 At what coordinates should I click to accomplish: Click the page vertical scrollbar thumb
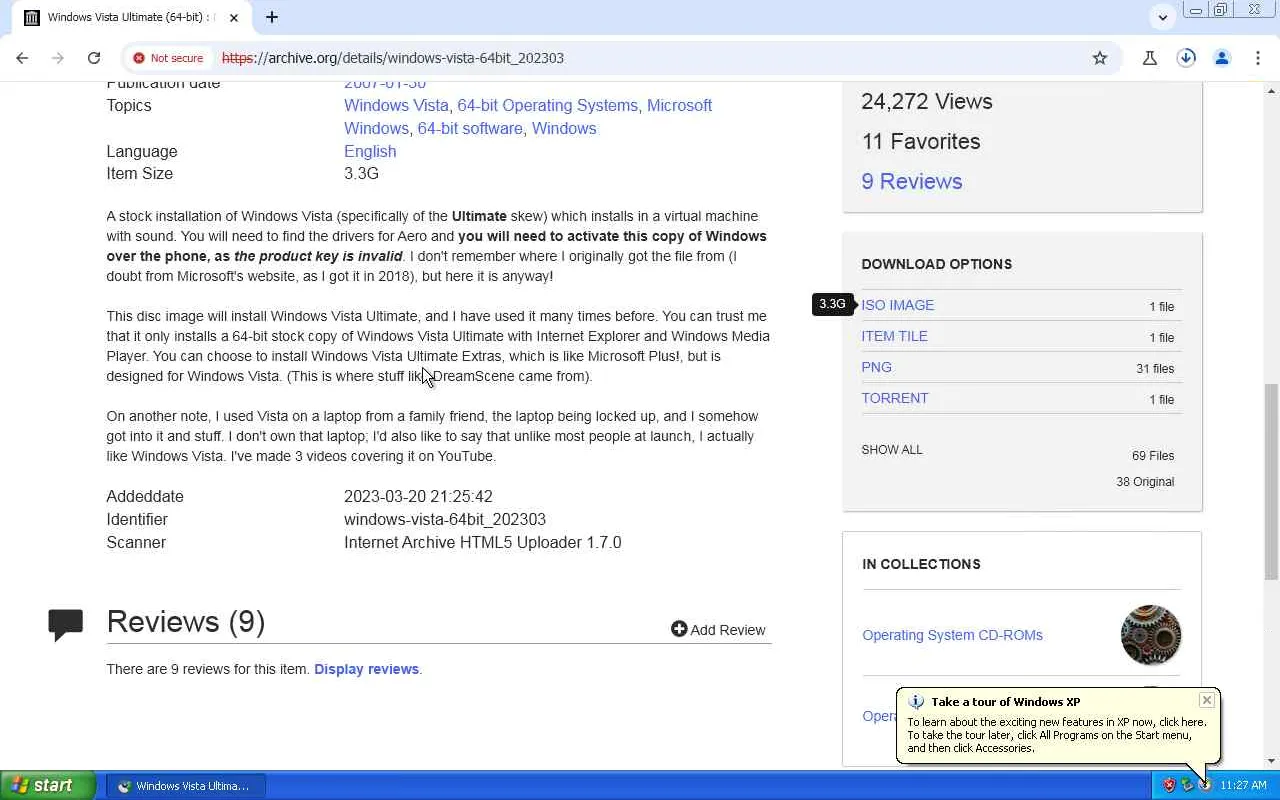pyautogui.click(x=1271, y=481)
